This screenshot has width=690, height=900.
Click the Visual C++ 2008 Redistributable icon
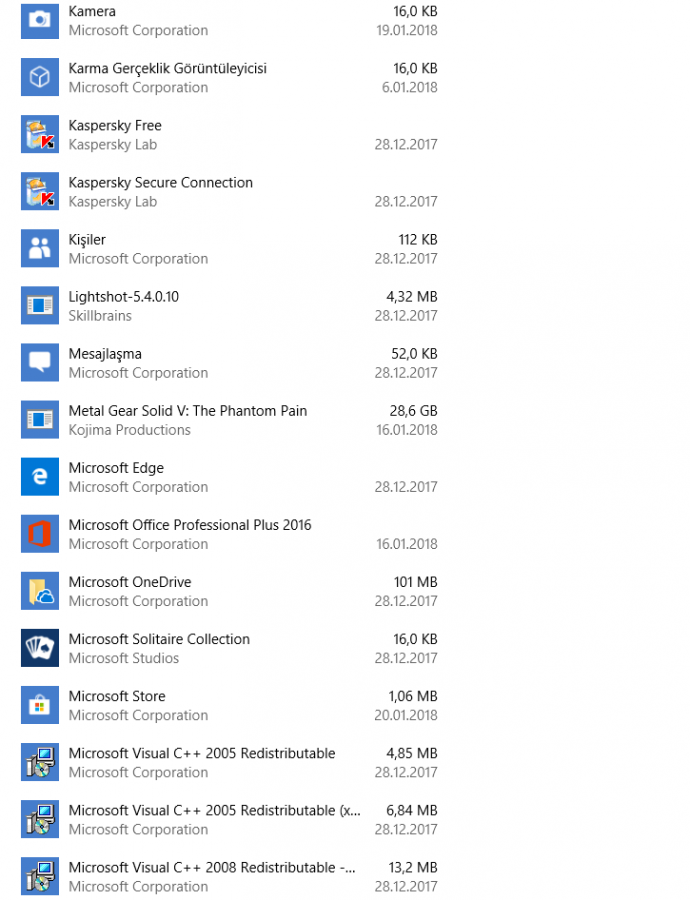tap(40, 876)
